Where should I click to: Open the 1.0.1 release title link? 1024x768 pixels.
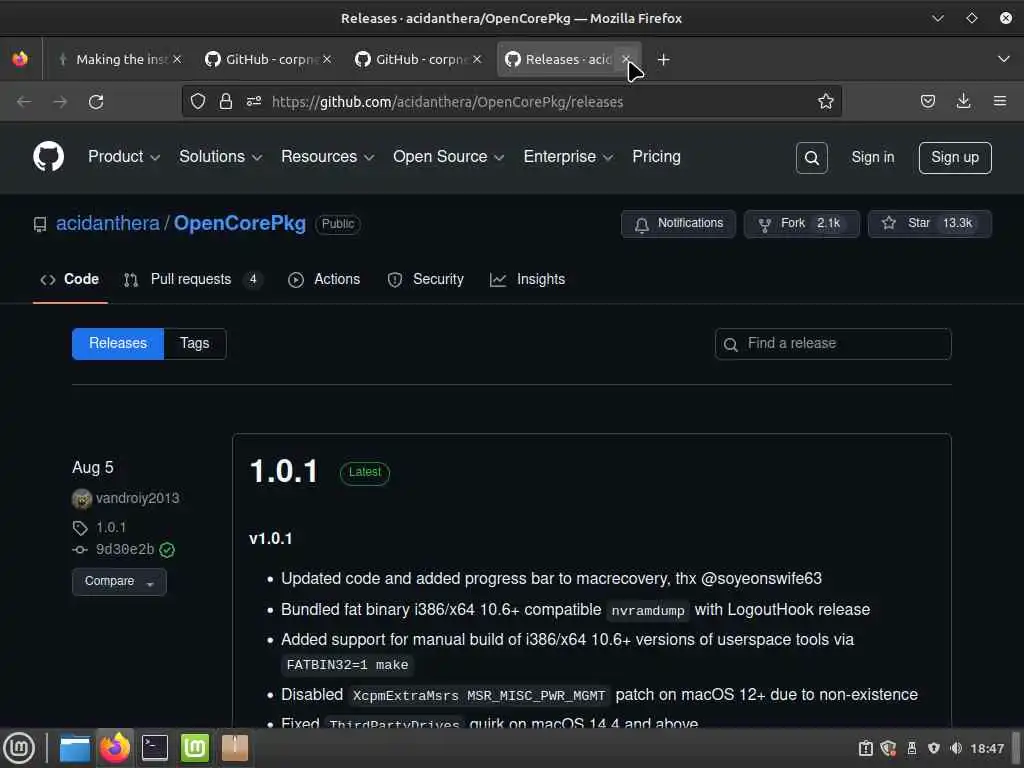pyautogui.click(x=283, y=472)
